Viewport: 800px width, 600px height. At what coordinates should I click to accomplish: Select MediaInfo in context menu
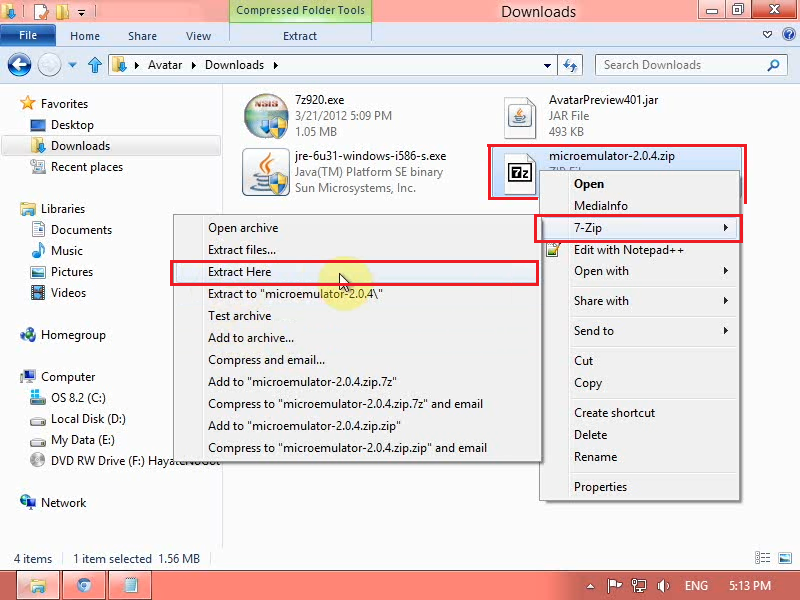640,206
